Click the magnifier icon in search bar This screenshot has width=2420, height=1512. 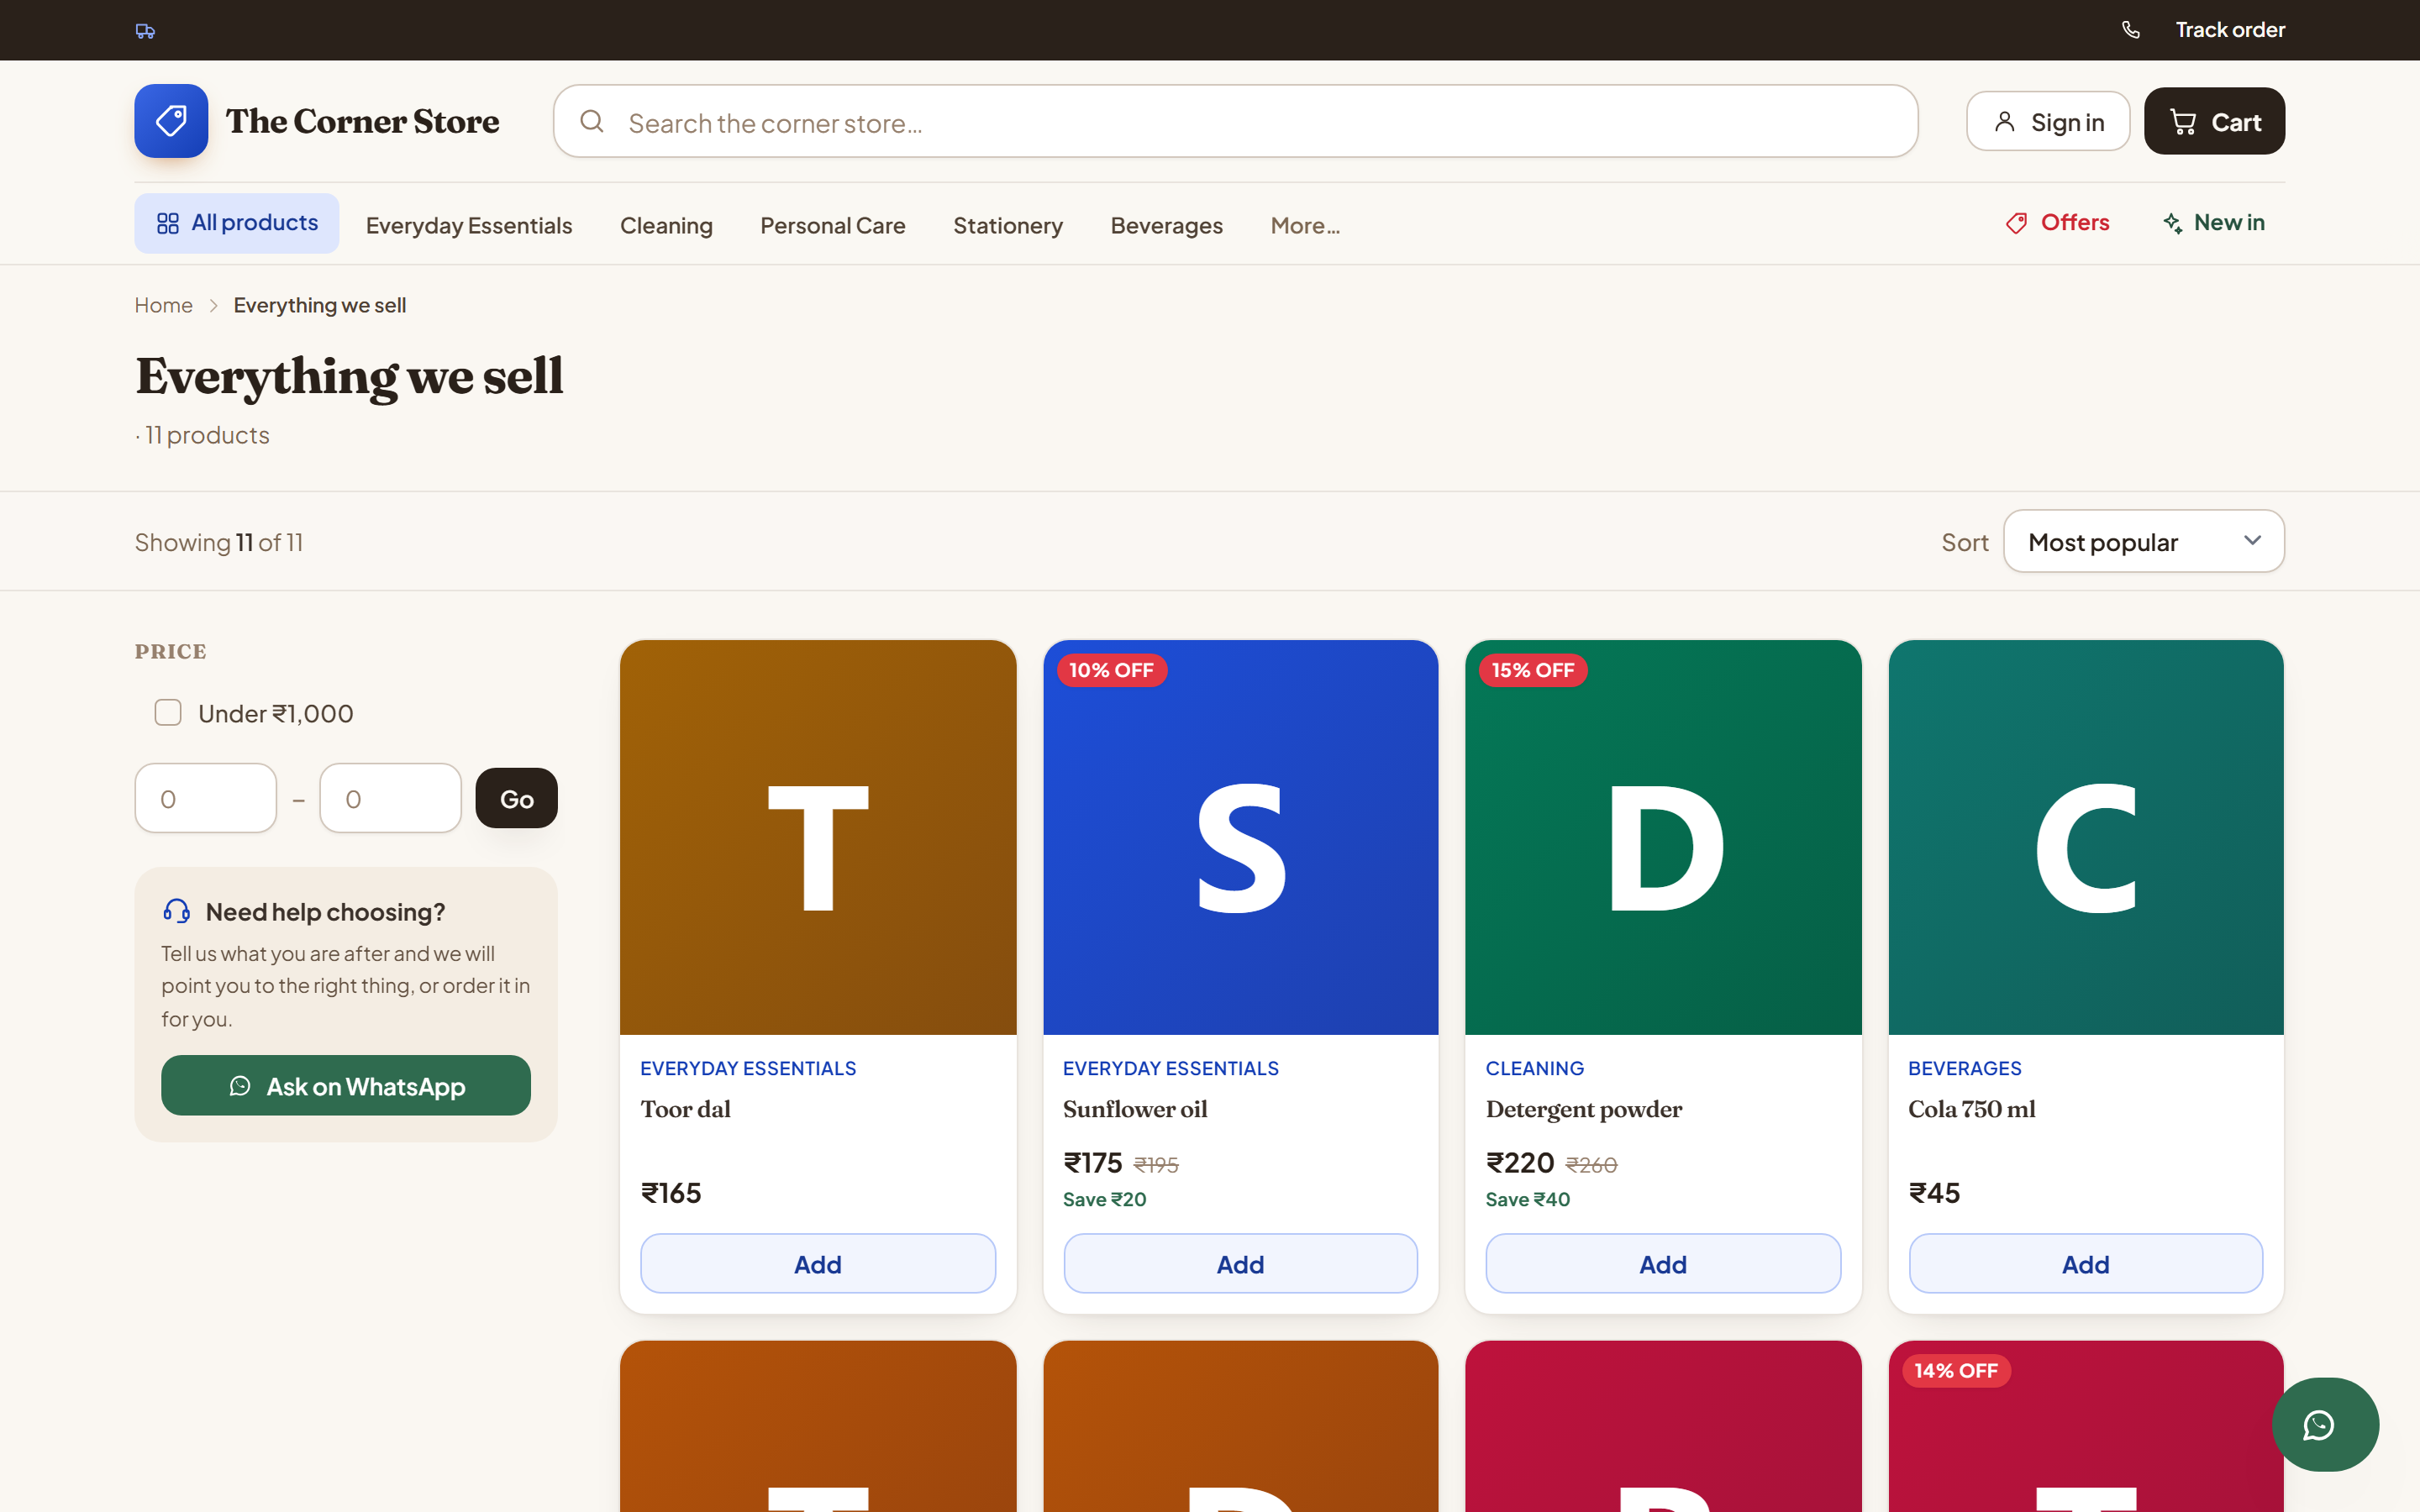[592, 121]
